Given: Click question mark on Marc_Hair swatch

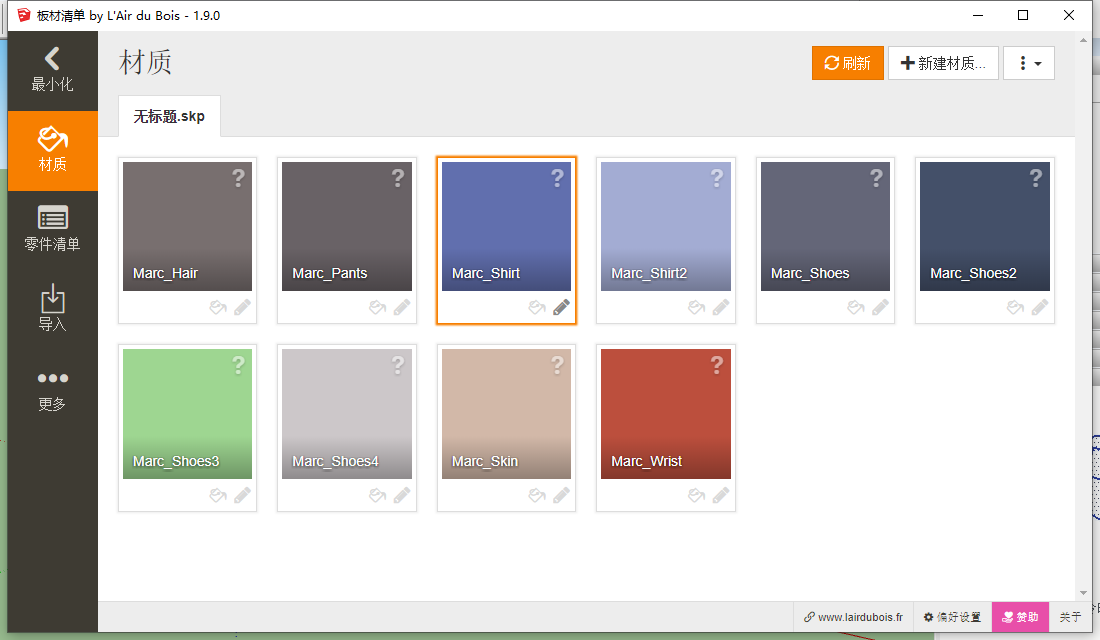Looking at the screenshot, I should tap(239, 178).
